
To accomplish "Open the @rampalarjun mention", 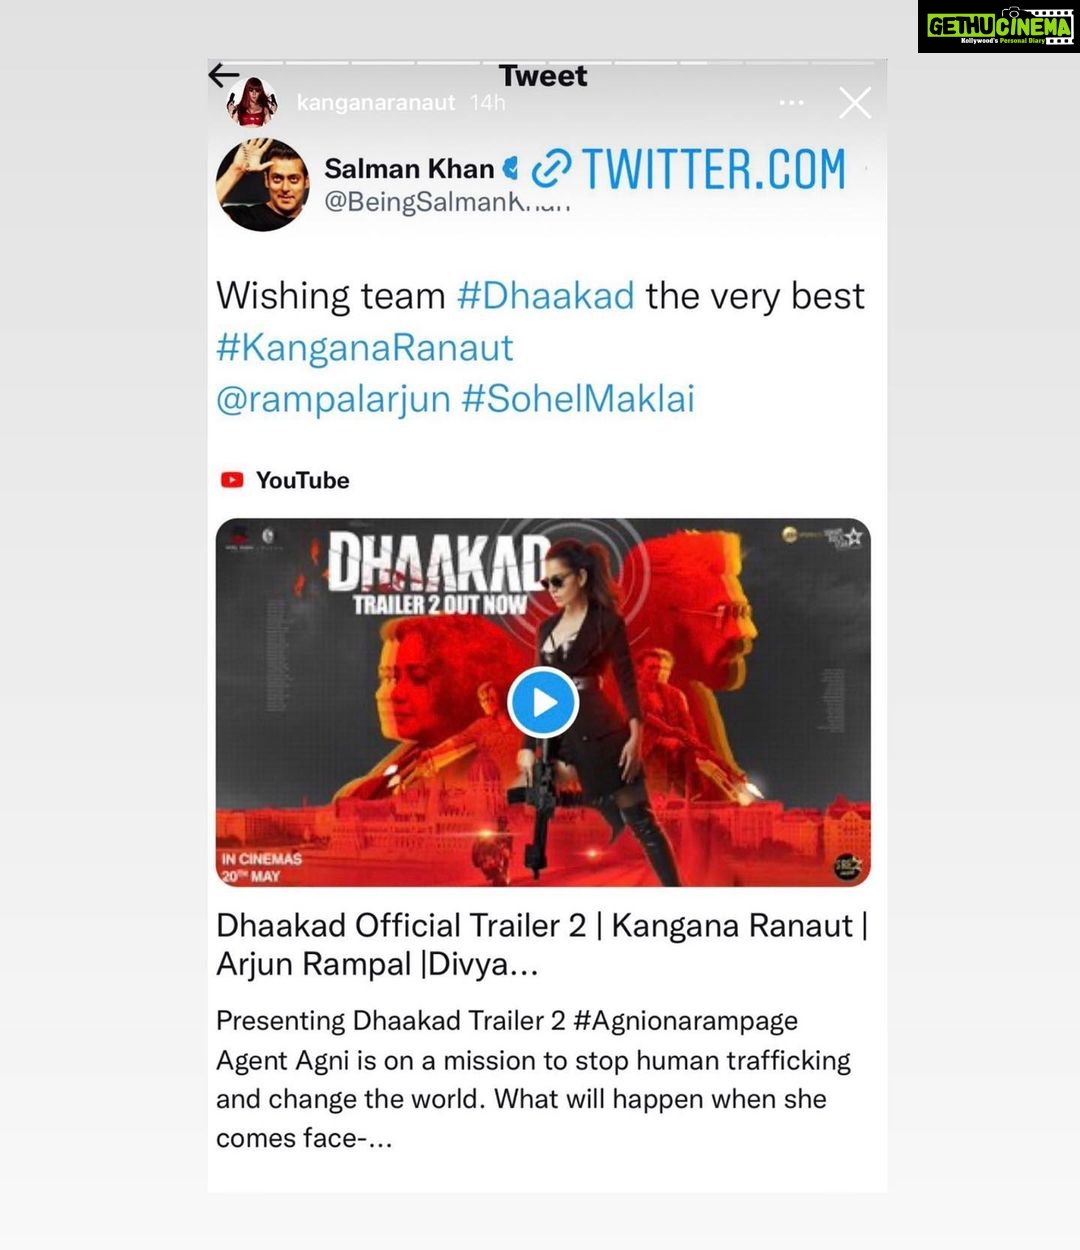I will 334,399.
